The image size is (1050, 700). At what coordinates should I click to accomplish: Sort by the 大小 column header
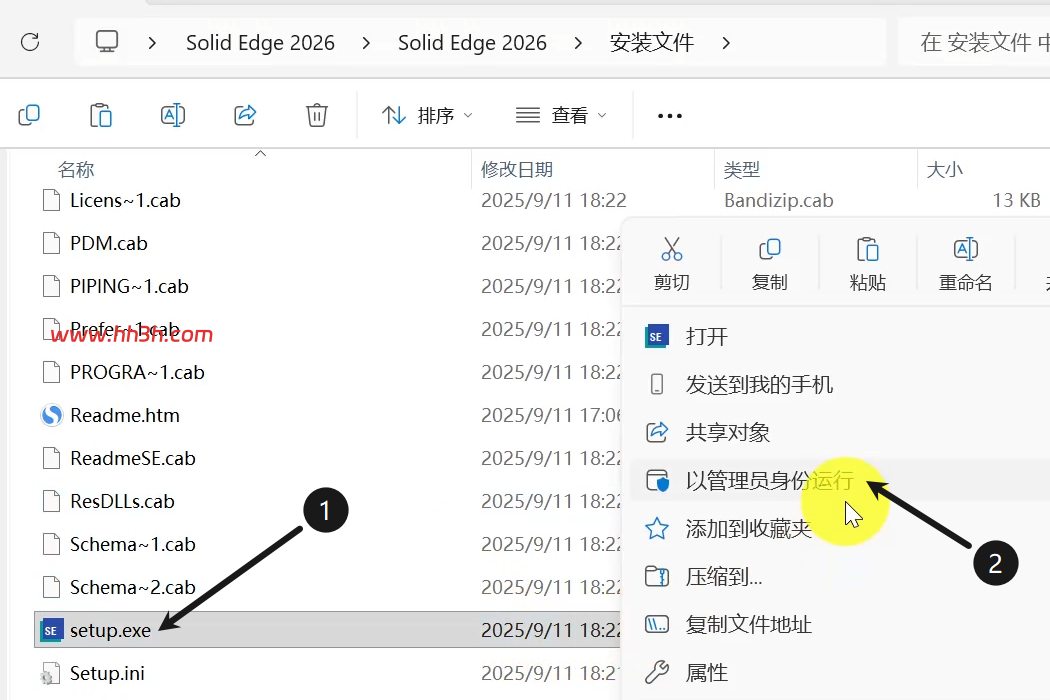tap(944, 169)
